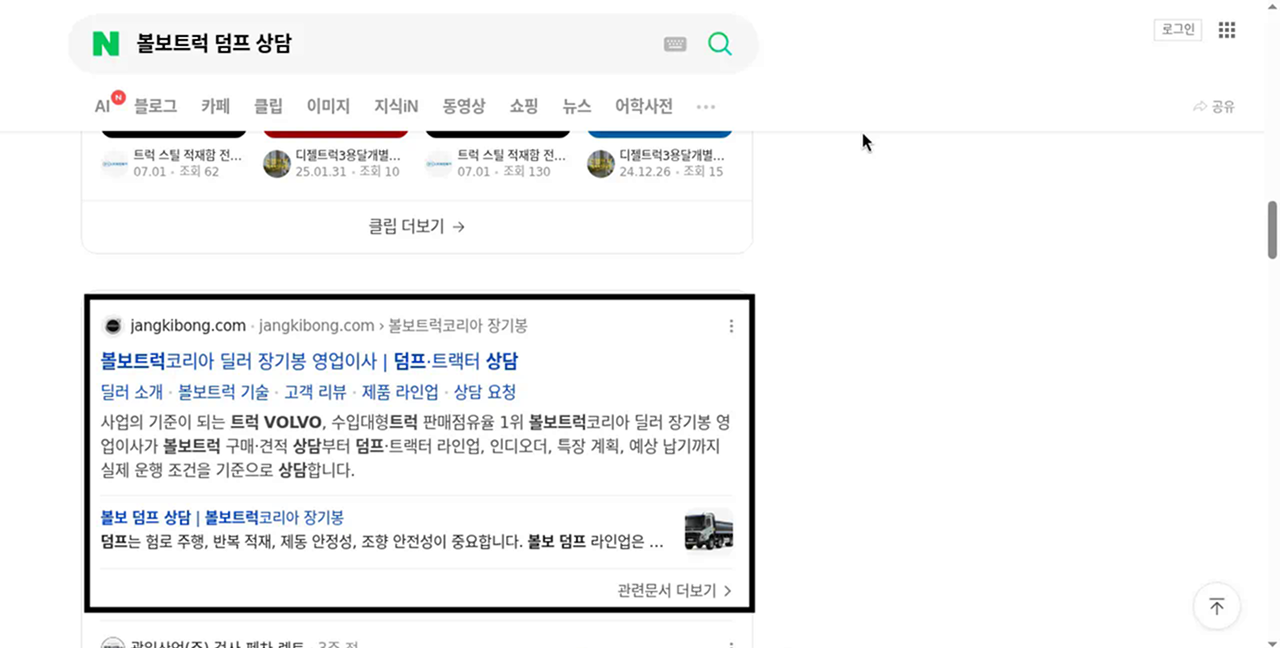1280x648 pixels.
Task: Switch to the 어학사전 tab
Action: point(644,106)
